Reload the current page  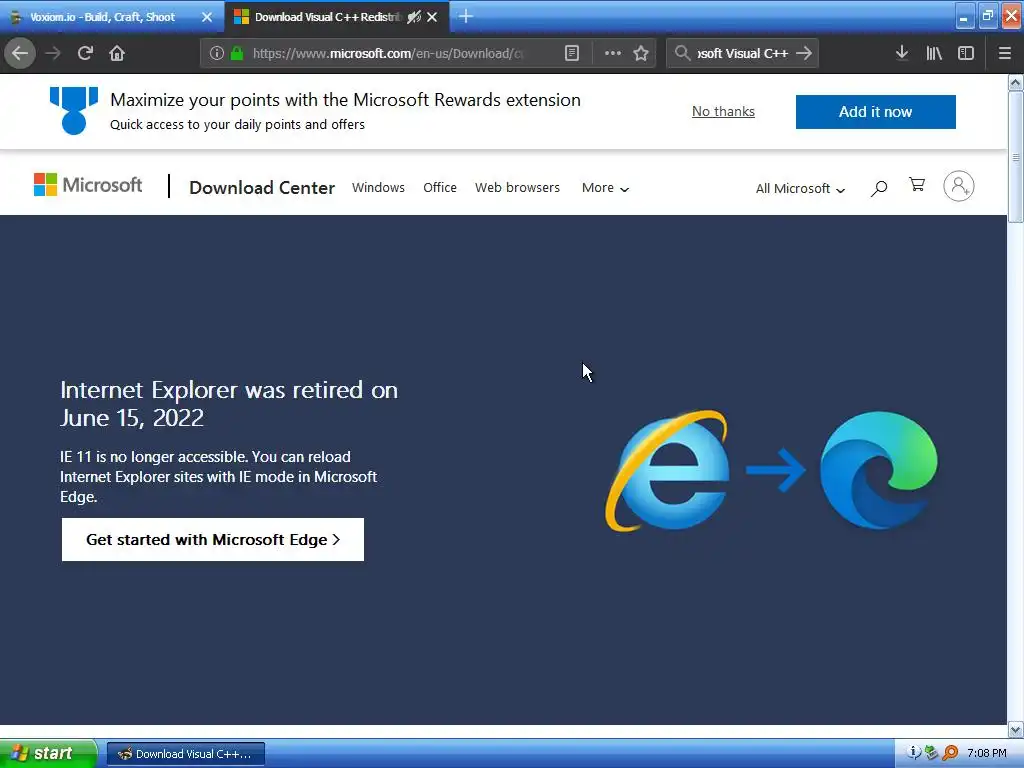pos(85,53)
